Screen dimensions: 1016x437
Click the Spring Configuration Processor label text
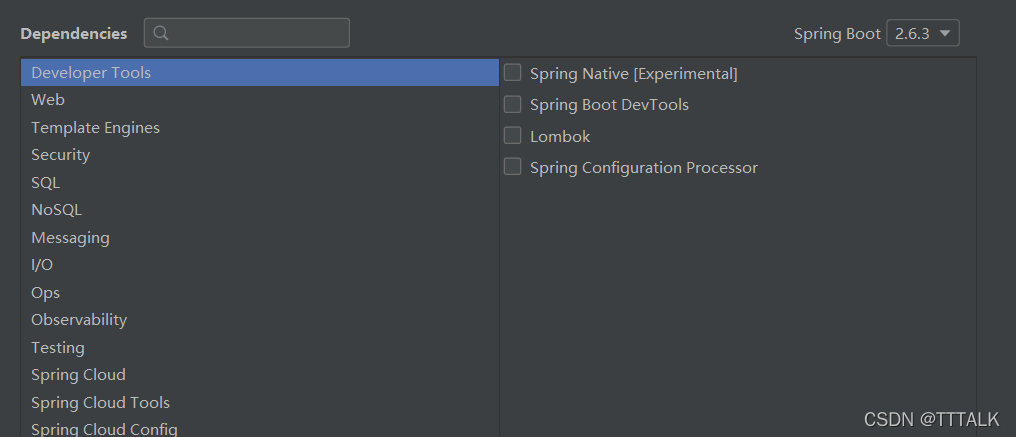click(x=643, y=168)
